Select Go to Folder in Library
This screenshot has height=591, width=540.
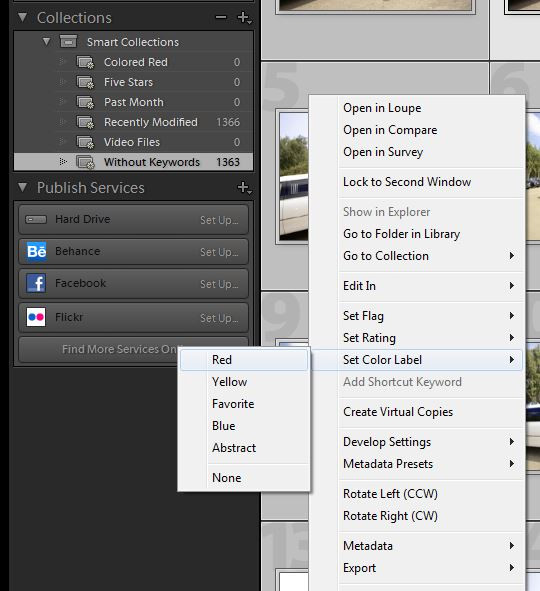[417, 234]
